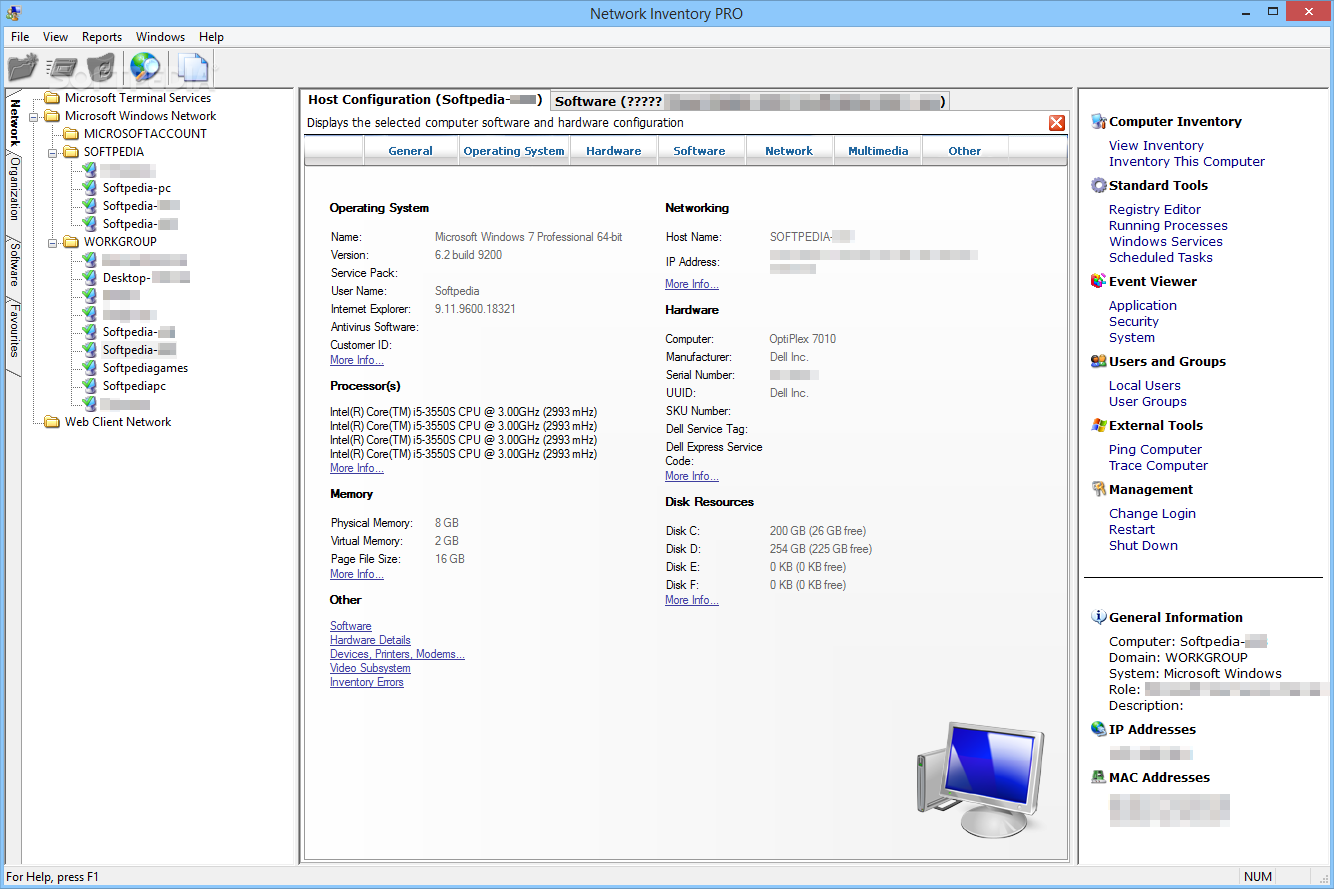Open the Windows menu
1334x889 pixels.
[160, 37]
